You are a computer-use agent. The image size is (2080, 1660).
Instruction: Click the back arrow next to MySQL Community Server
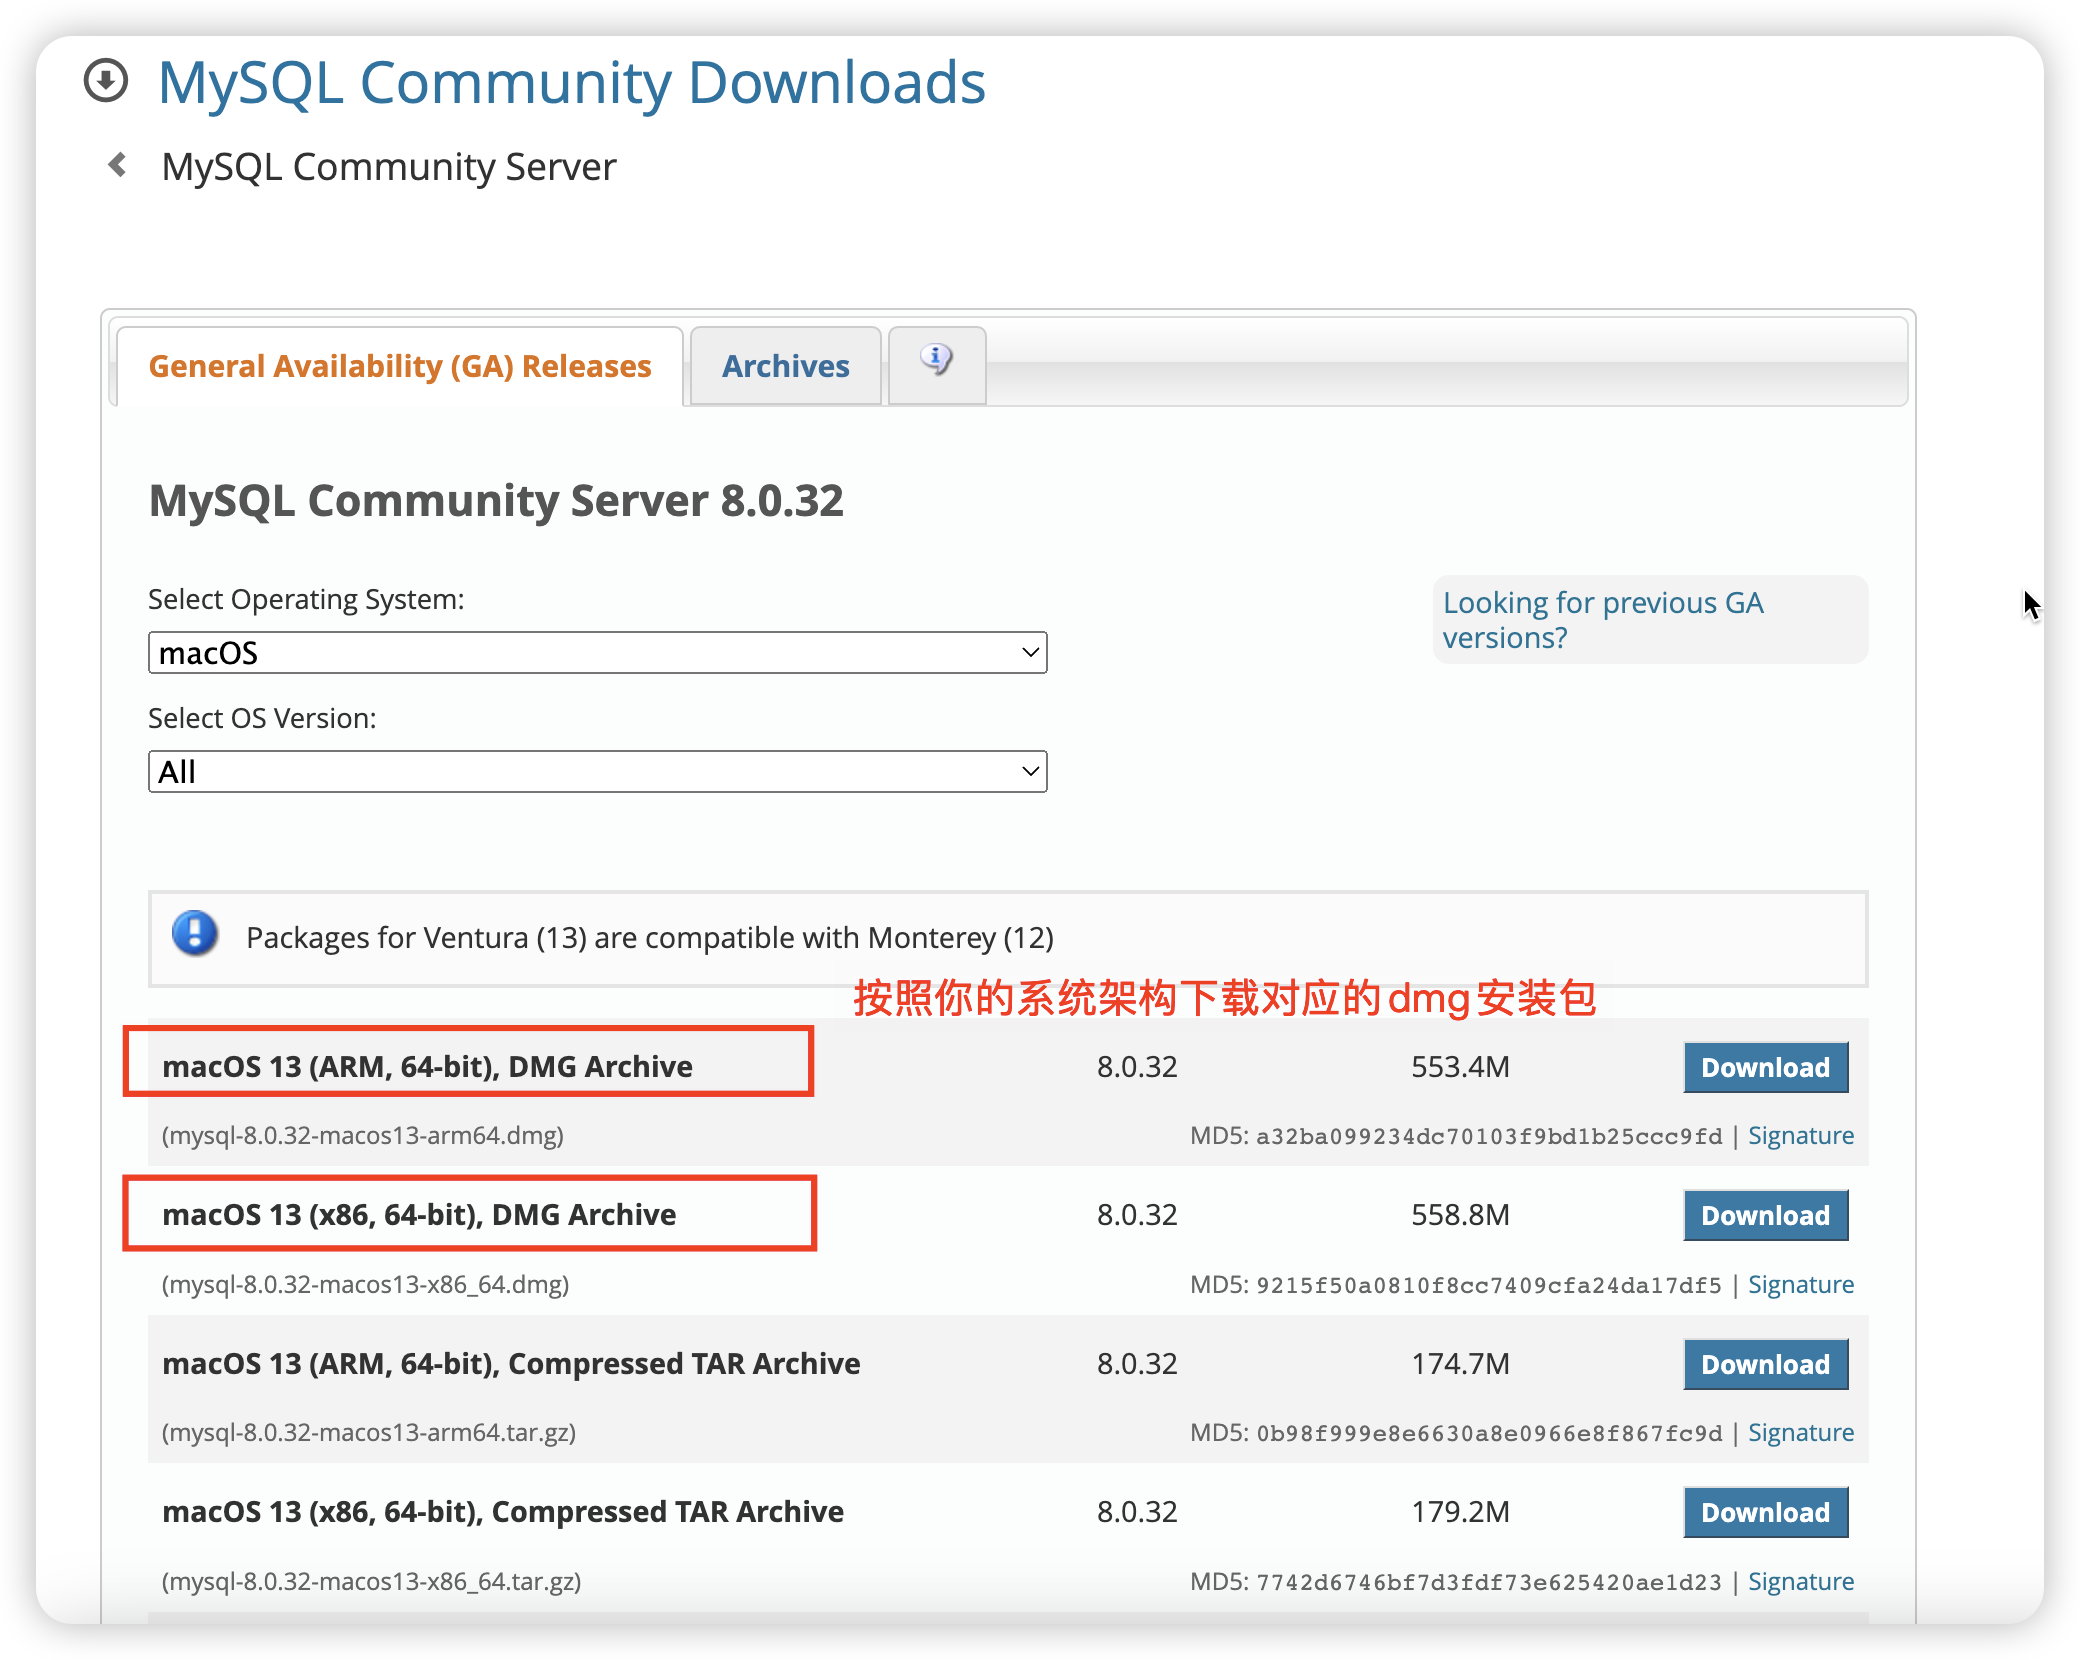(118, 165)
